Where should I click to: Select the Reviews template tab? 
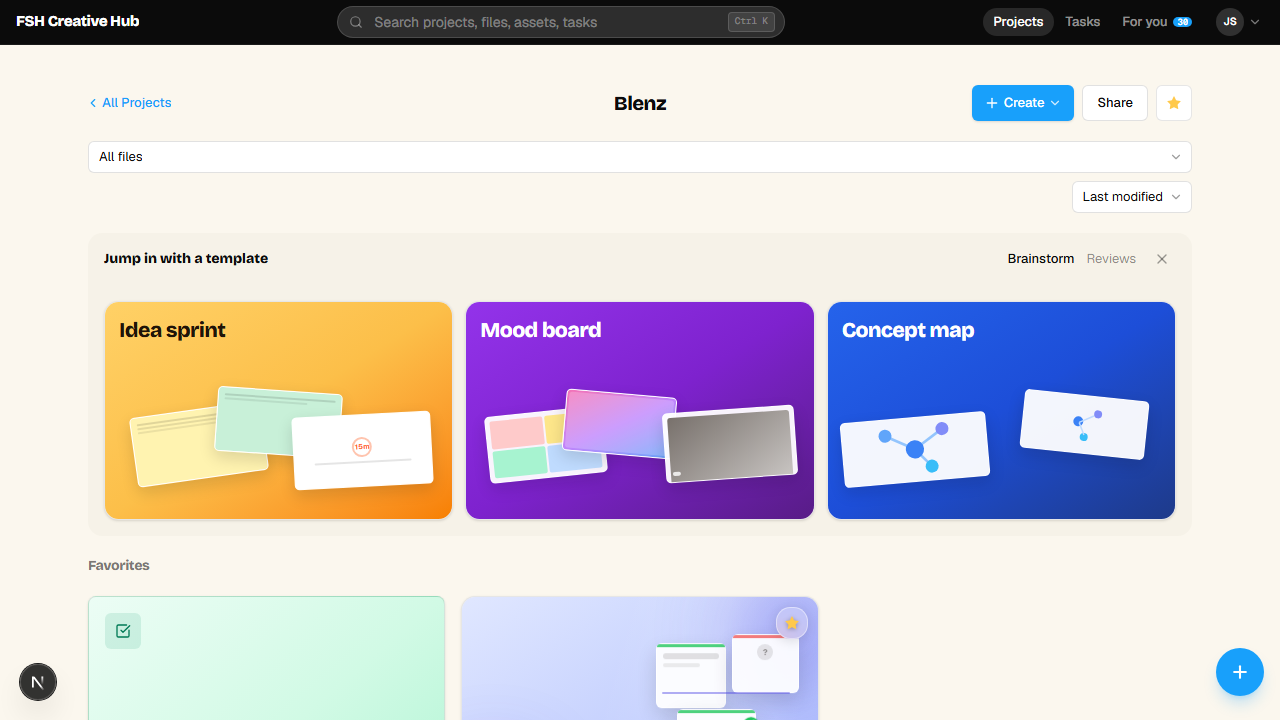pos(1111,259)
